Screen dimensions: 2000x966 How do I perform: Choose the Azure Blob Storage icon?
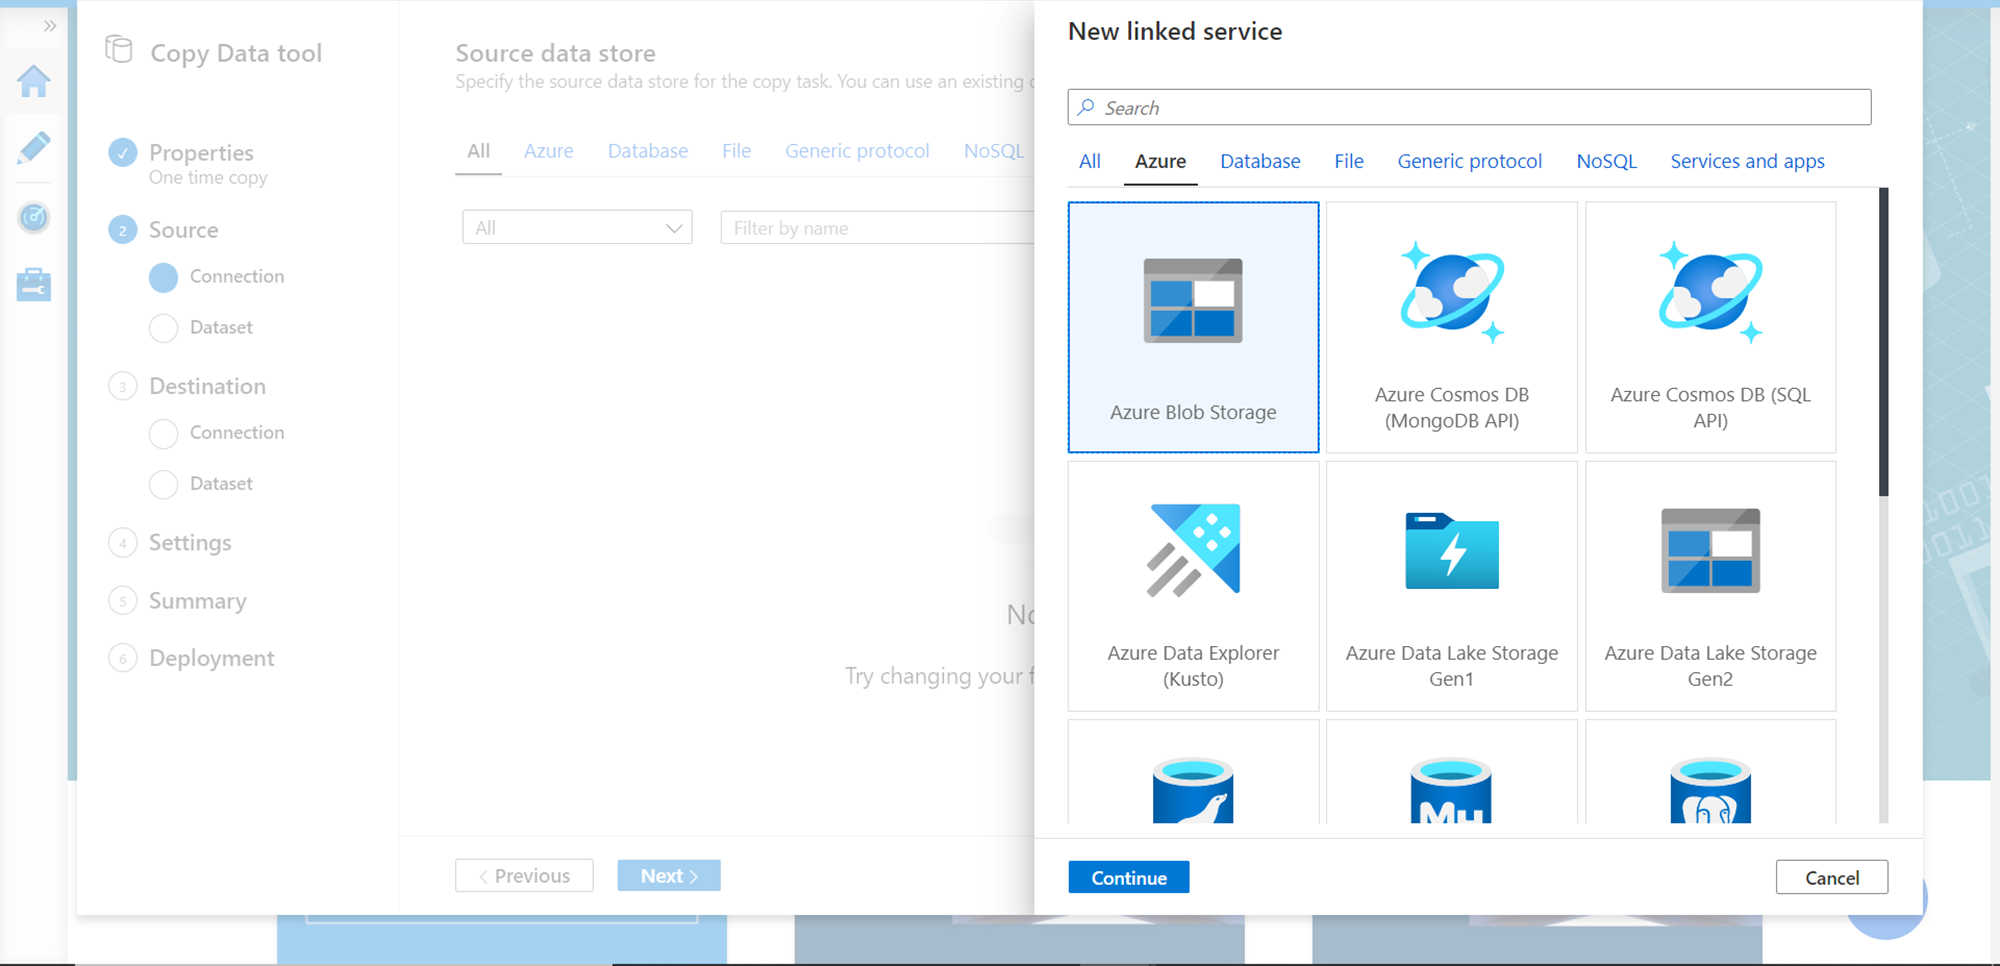coord(1193,301)
